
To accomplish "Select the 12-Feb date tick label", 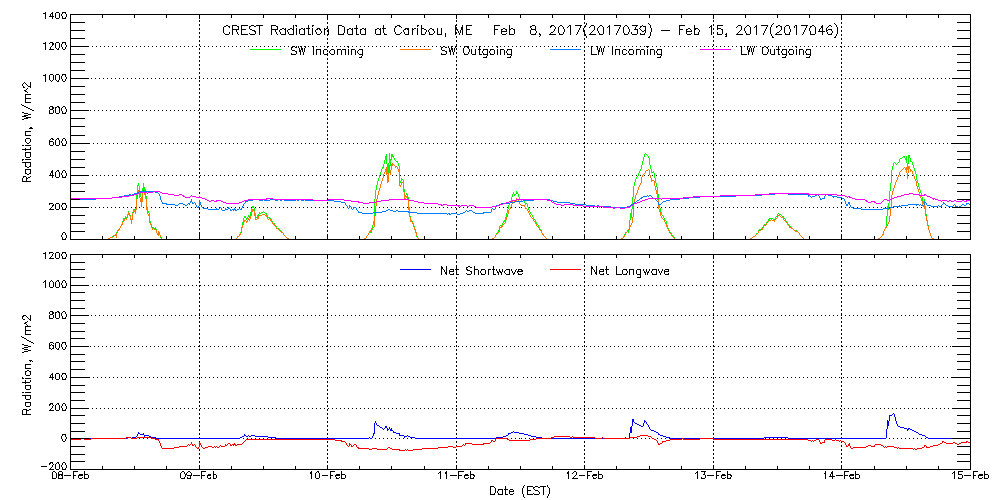I will point(585,477).
